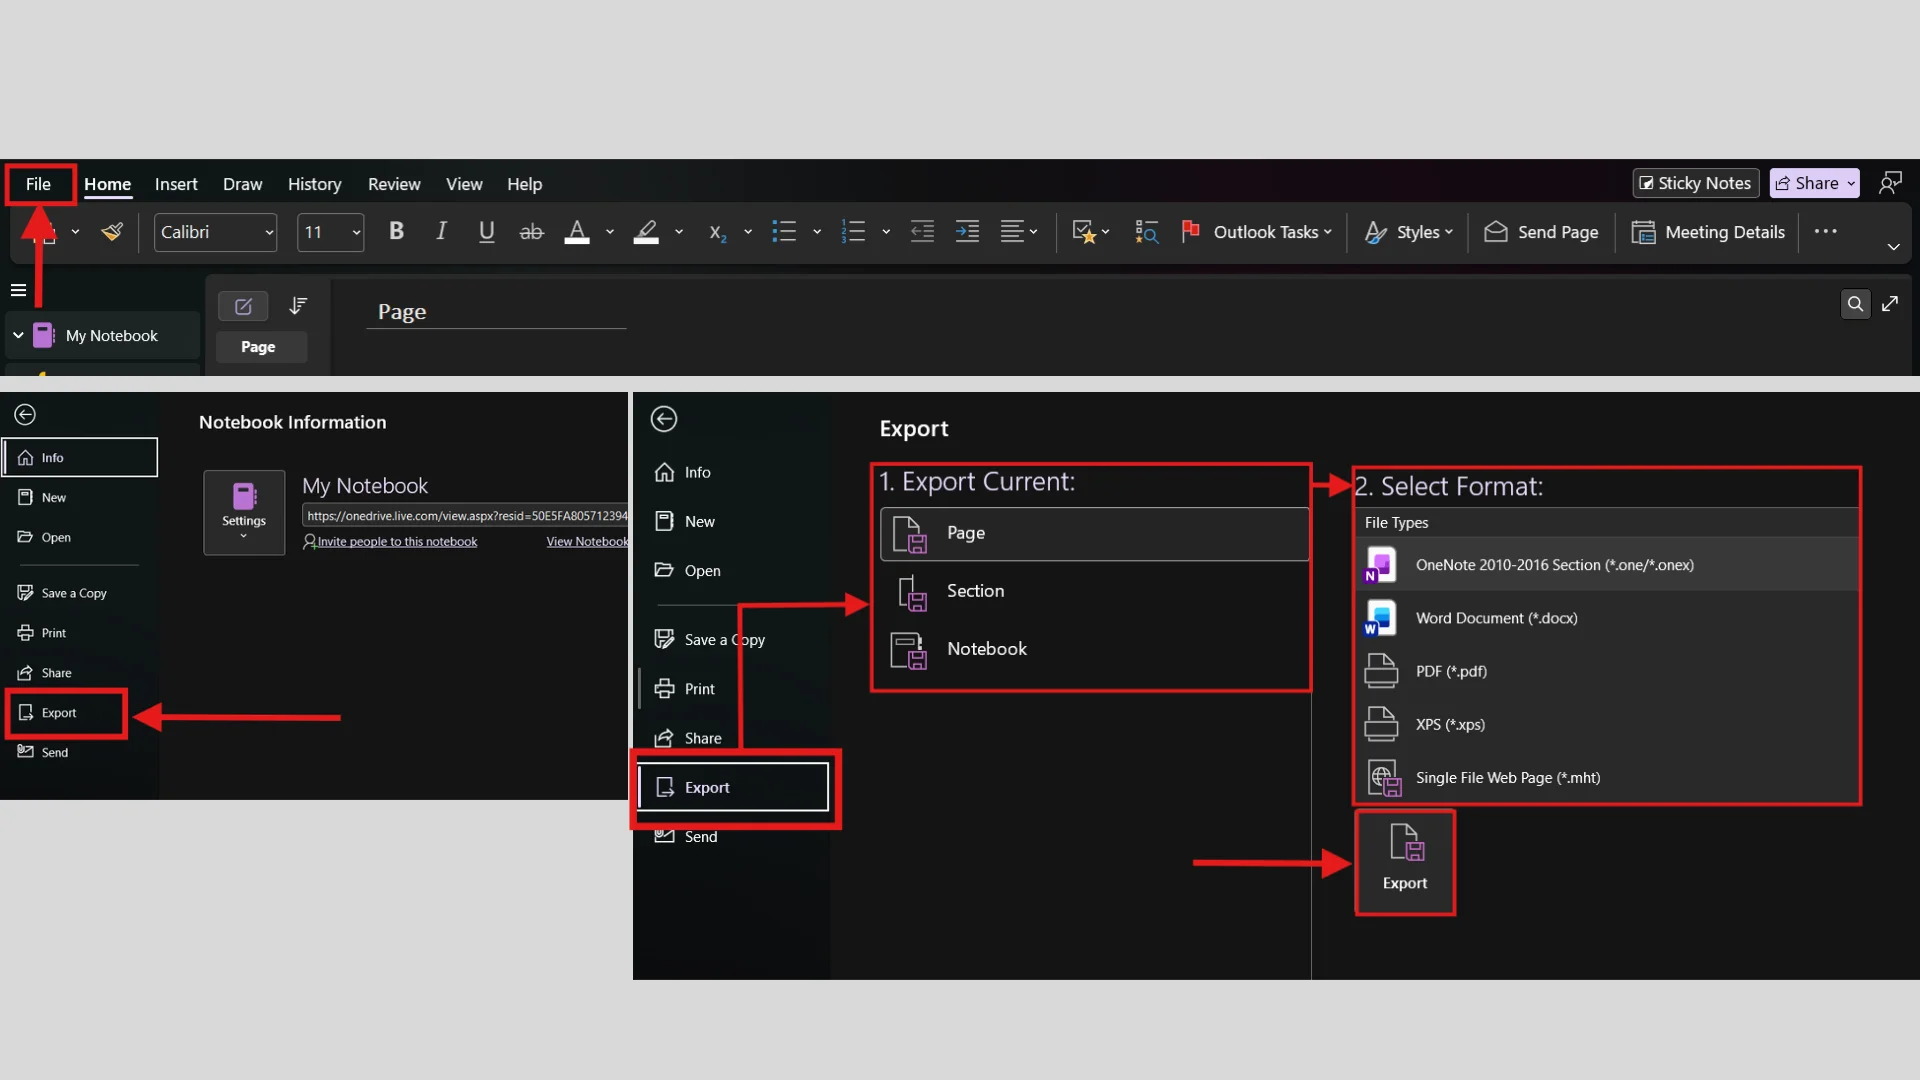Viewport: 1920px width, 1080px height.
Task: Click the sort pages icon
Action: tap(298, 306)
